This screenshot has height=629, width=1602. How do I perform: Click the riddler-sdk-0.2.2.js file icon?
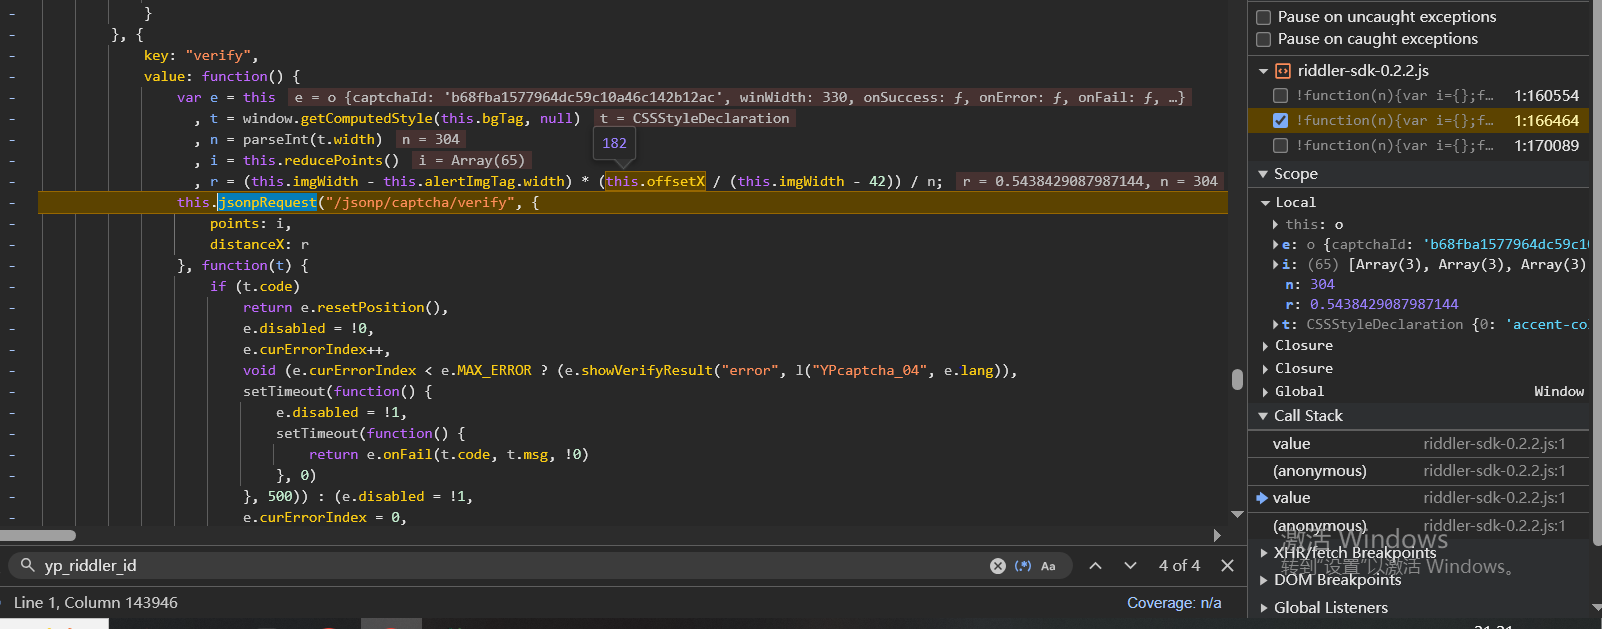(x=1283, y=71)
